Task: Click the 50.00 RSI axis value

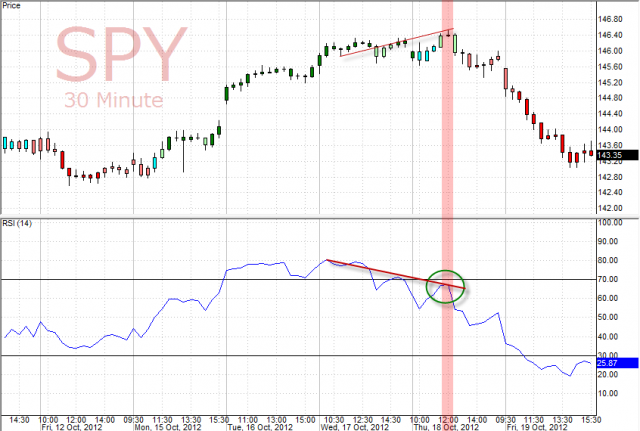Action: pyautogui.click(x=610, y=318)
